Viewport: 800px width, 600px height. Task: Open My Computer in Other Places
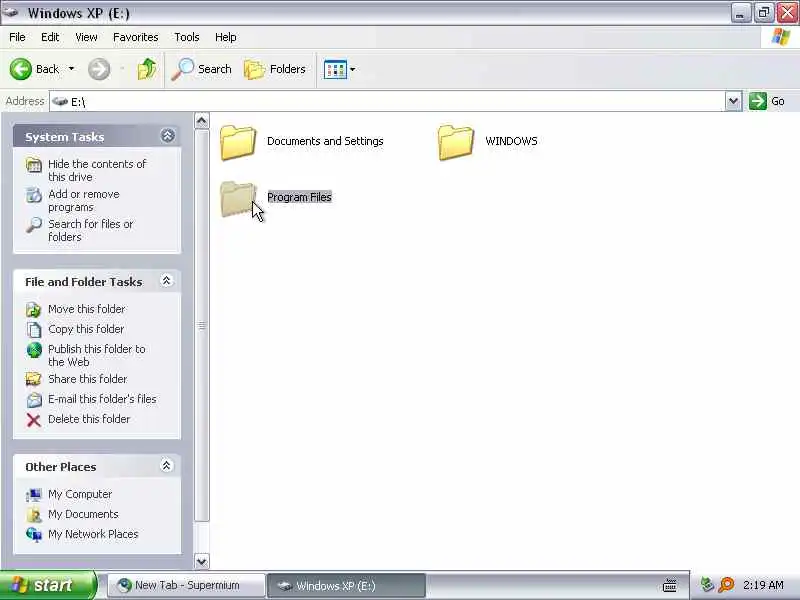point(80,494)
